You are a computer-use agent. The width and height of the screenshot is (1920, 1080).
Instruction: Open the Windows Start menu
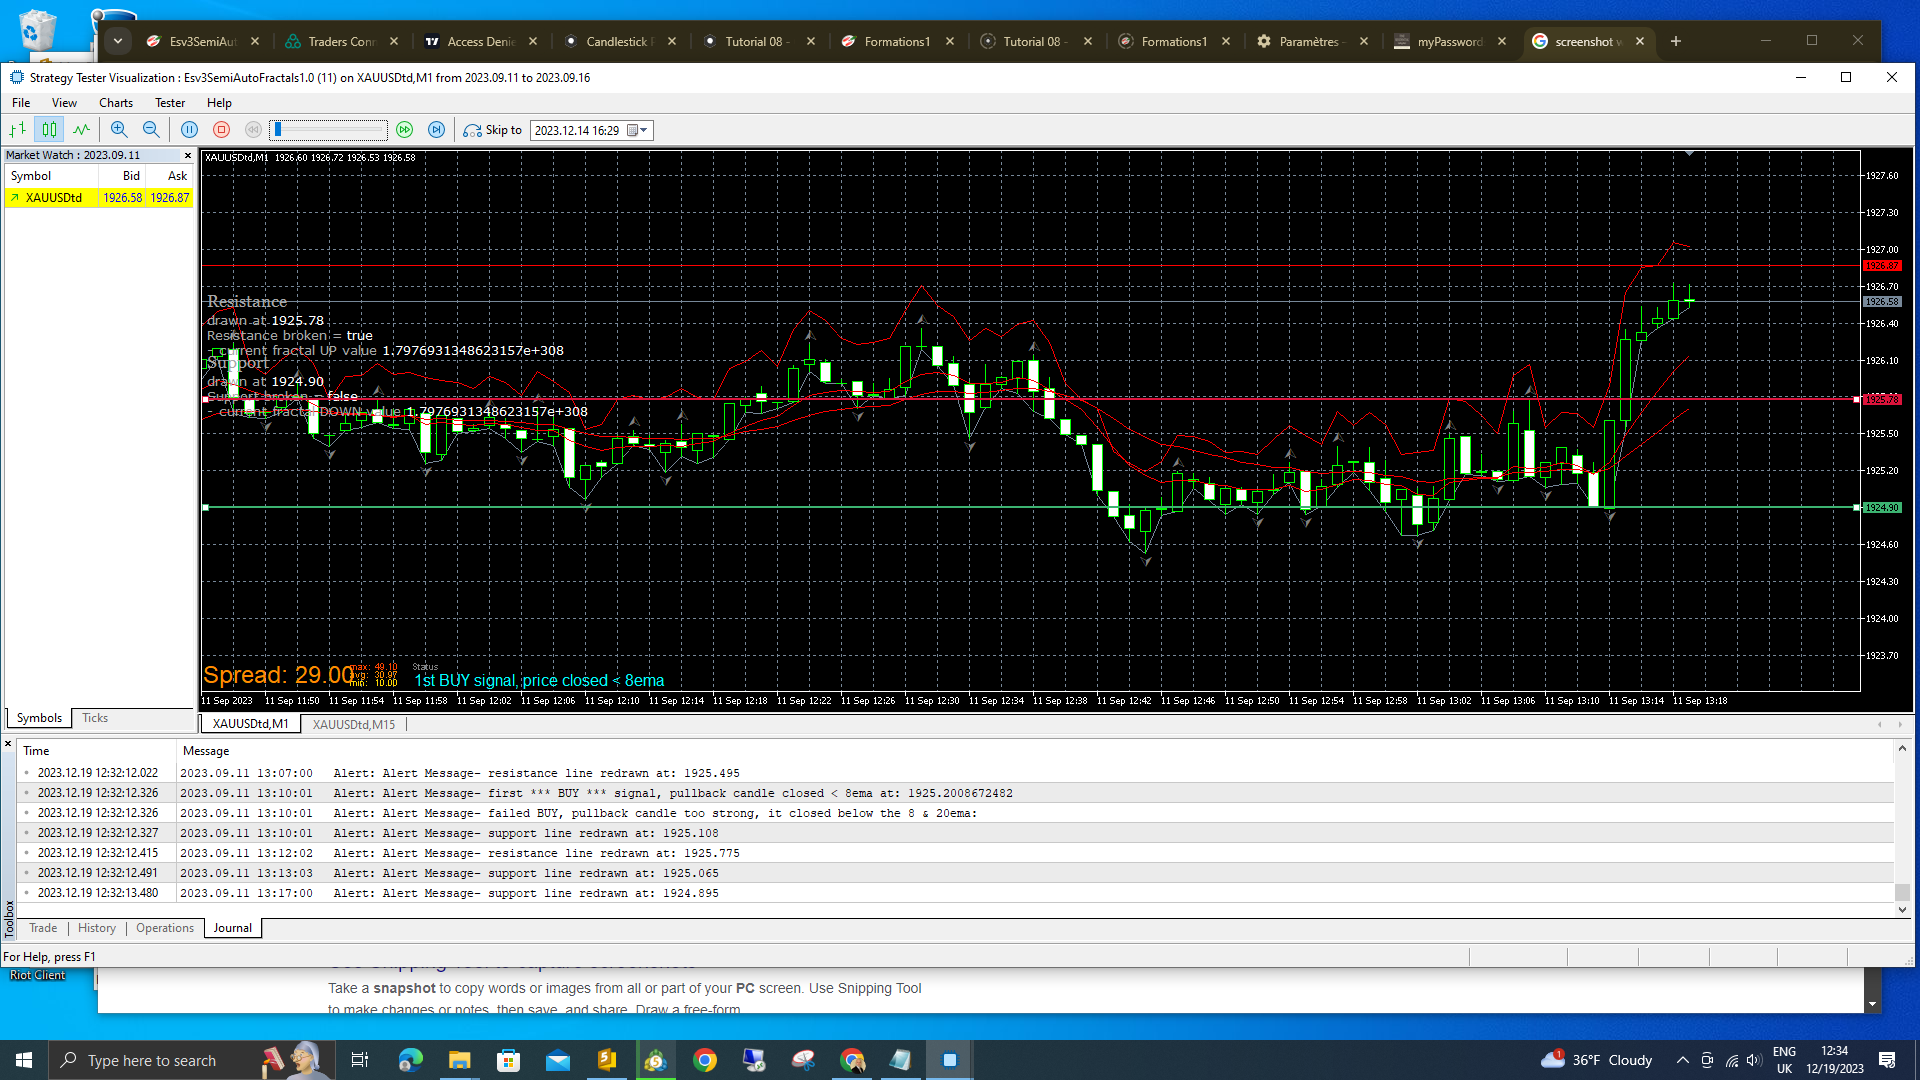pyautogui.click(x=24, y=1060)
